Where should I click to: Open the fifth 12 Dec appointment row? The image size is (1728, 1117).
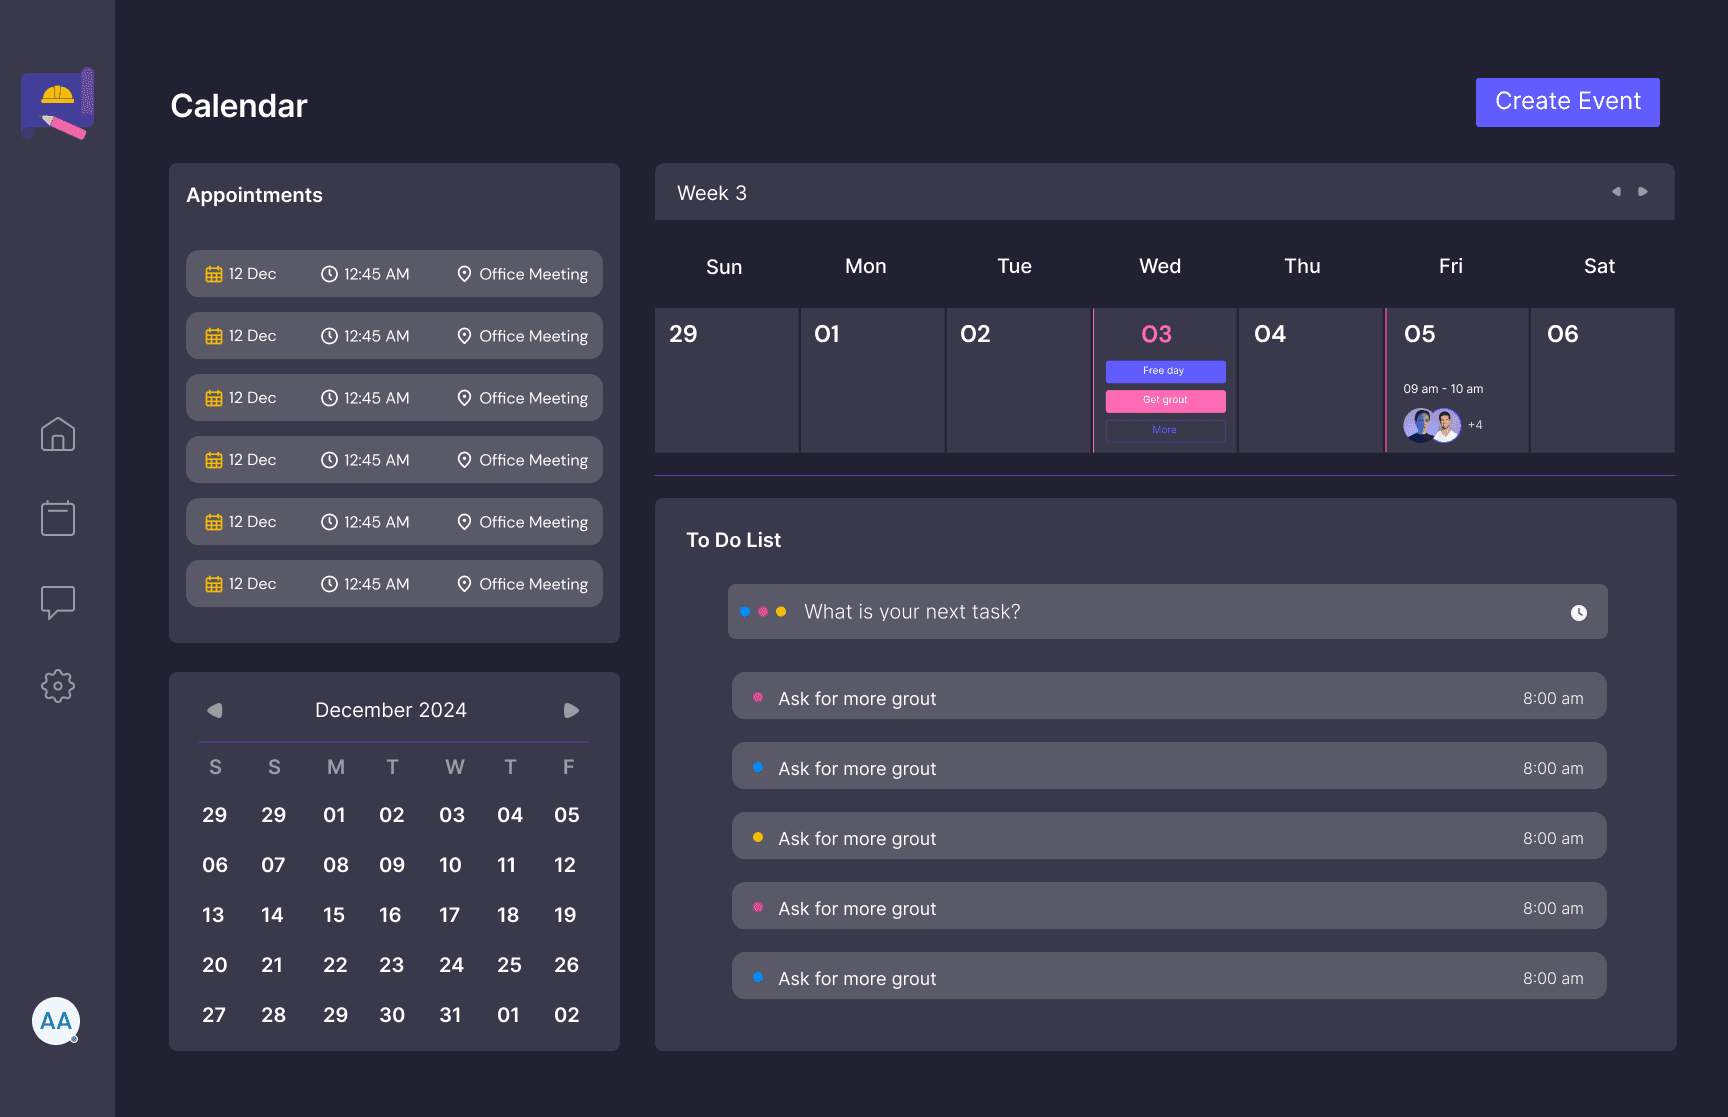pyautogui.click(x=394, y=522)
